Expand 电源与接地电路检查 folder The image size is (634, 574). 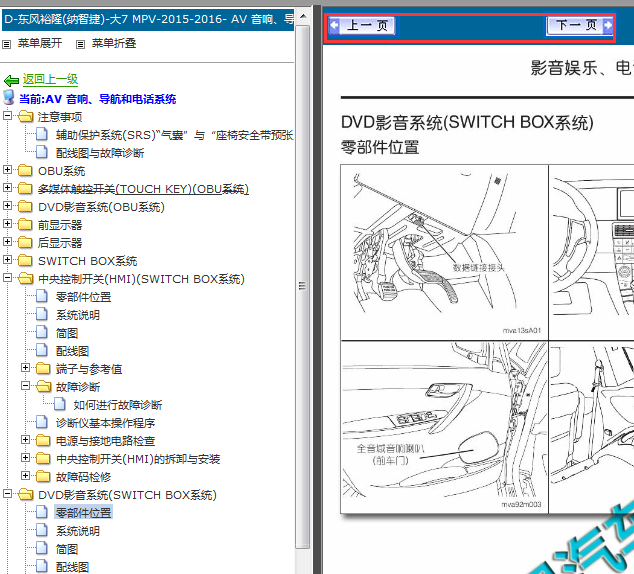point(25,439)
